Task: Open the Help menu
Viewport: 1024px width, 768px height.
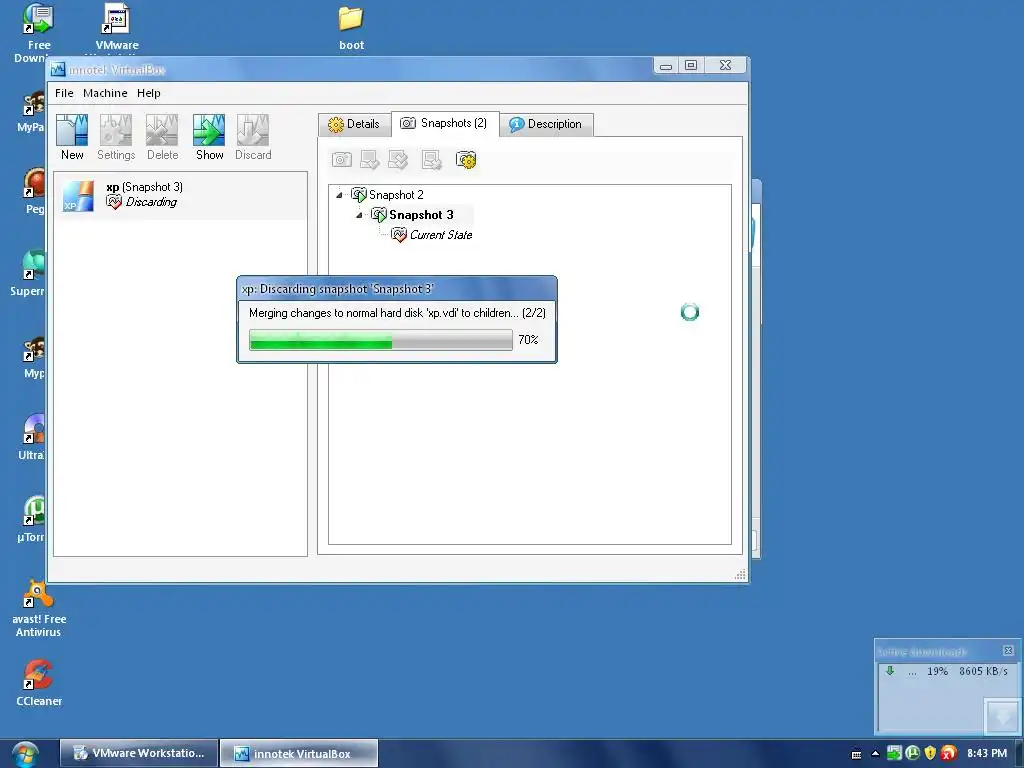Action: 148,93
